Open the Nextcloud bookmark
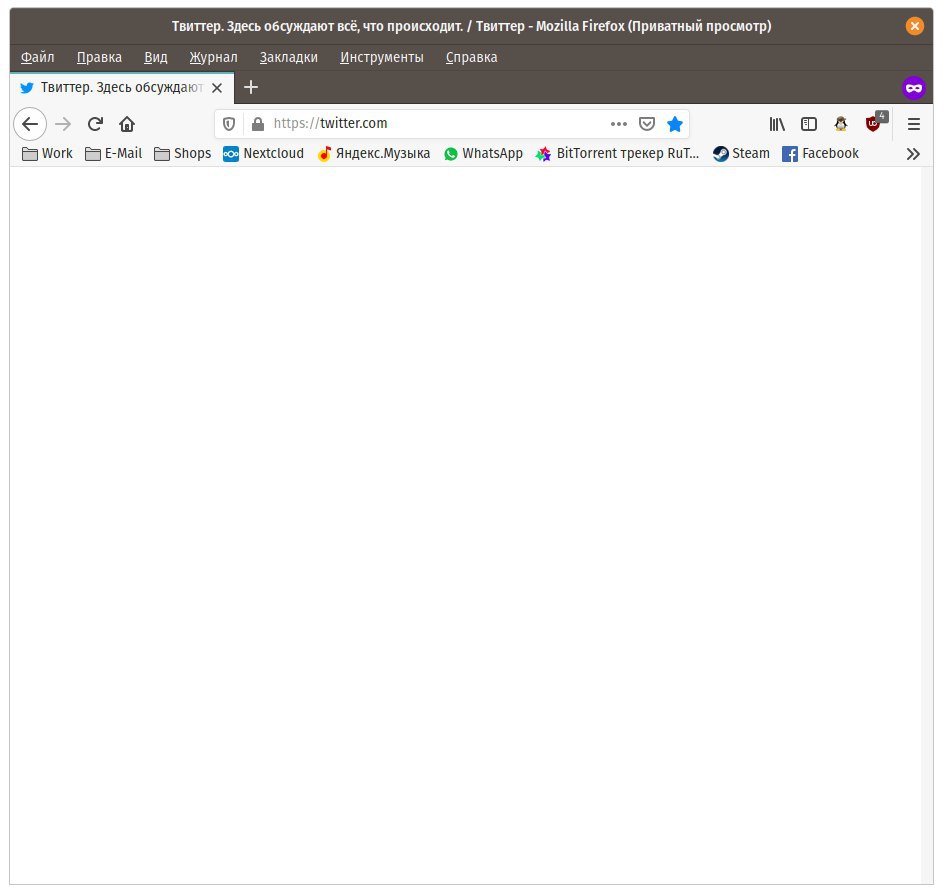Screen dimensions: 943x894 pos(263,154)
